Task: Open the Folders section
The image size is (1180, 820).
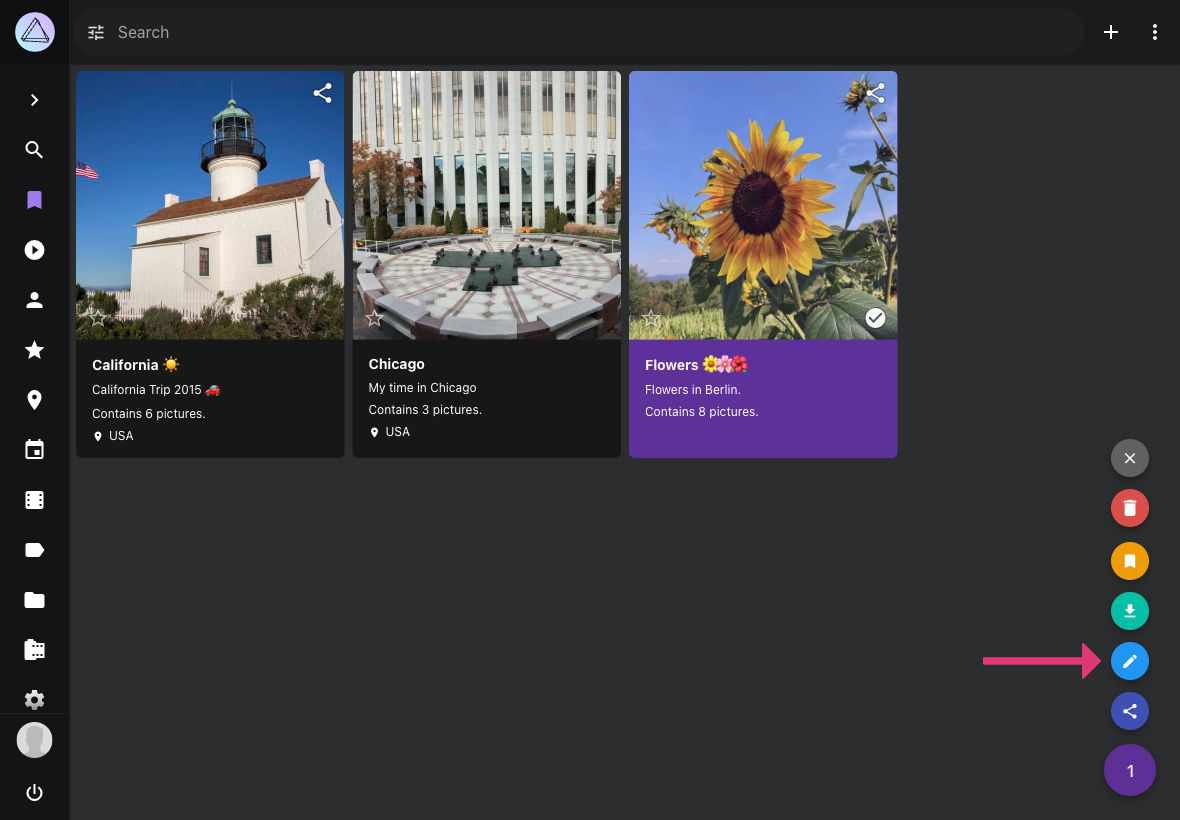Action: pyautogui.click(x=34, y=599)
